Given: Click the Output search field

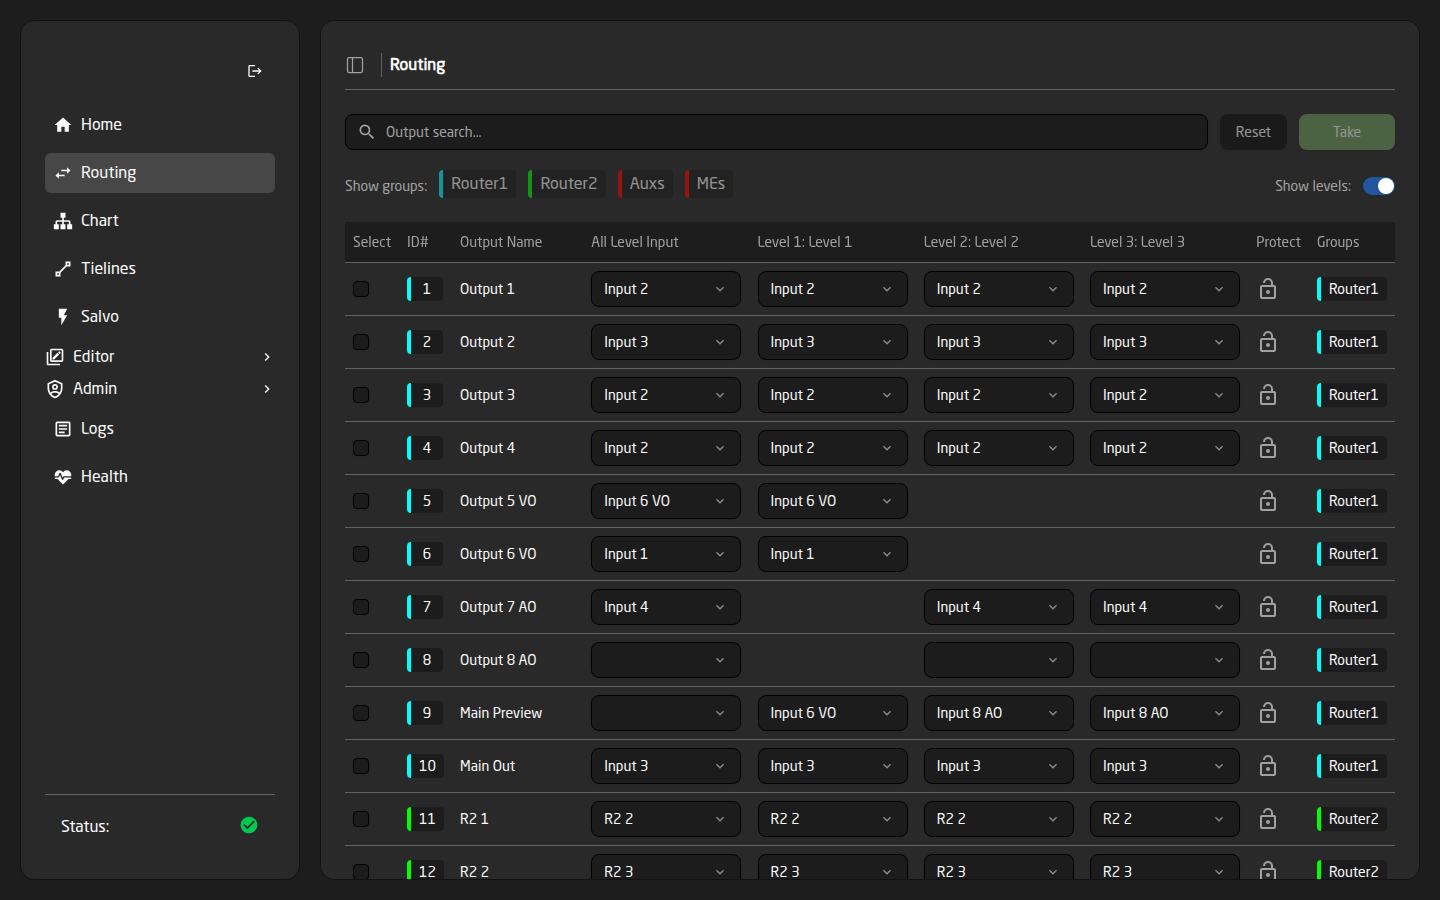Looking at the screenshot, I should pos(776,132).
